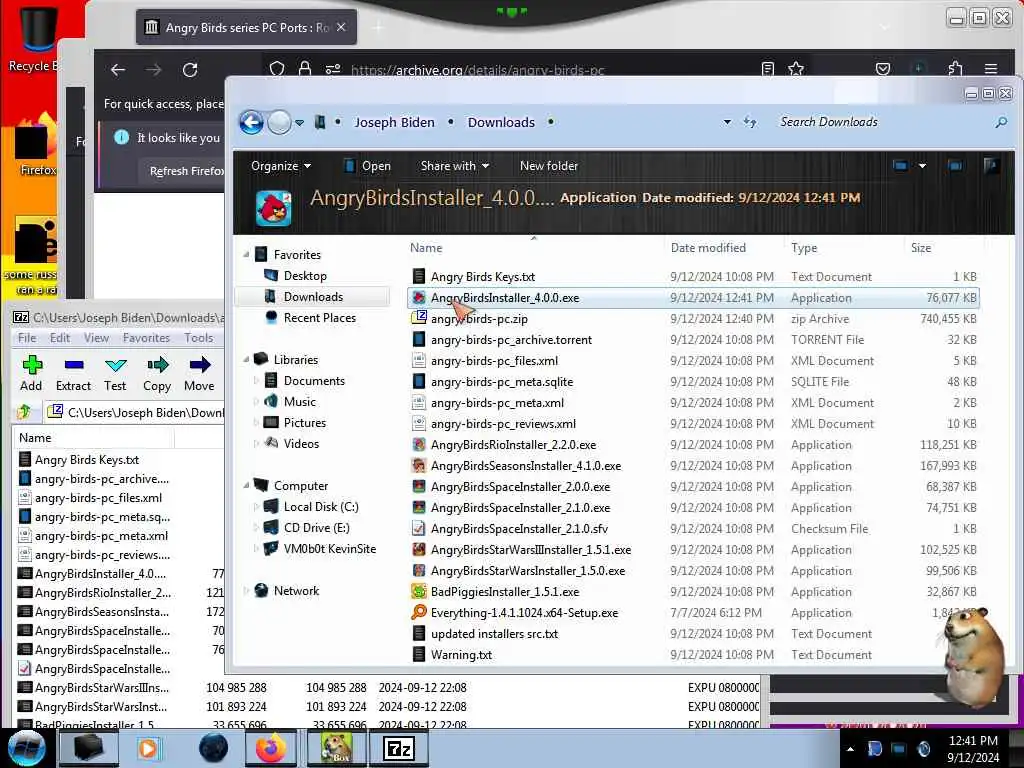Image resolution: width=1024 pixels, height=768 pixels.
Task: Click the bookmark star in Firefox
Action: (795, 69)
